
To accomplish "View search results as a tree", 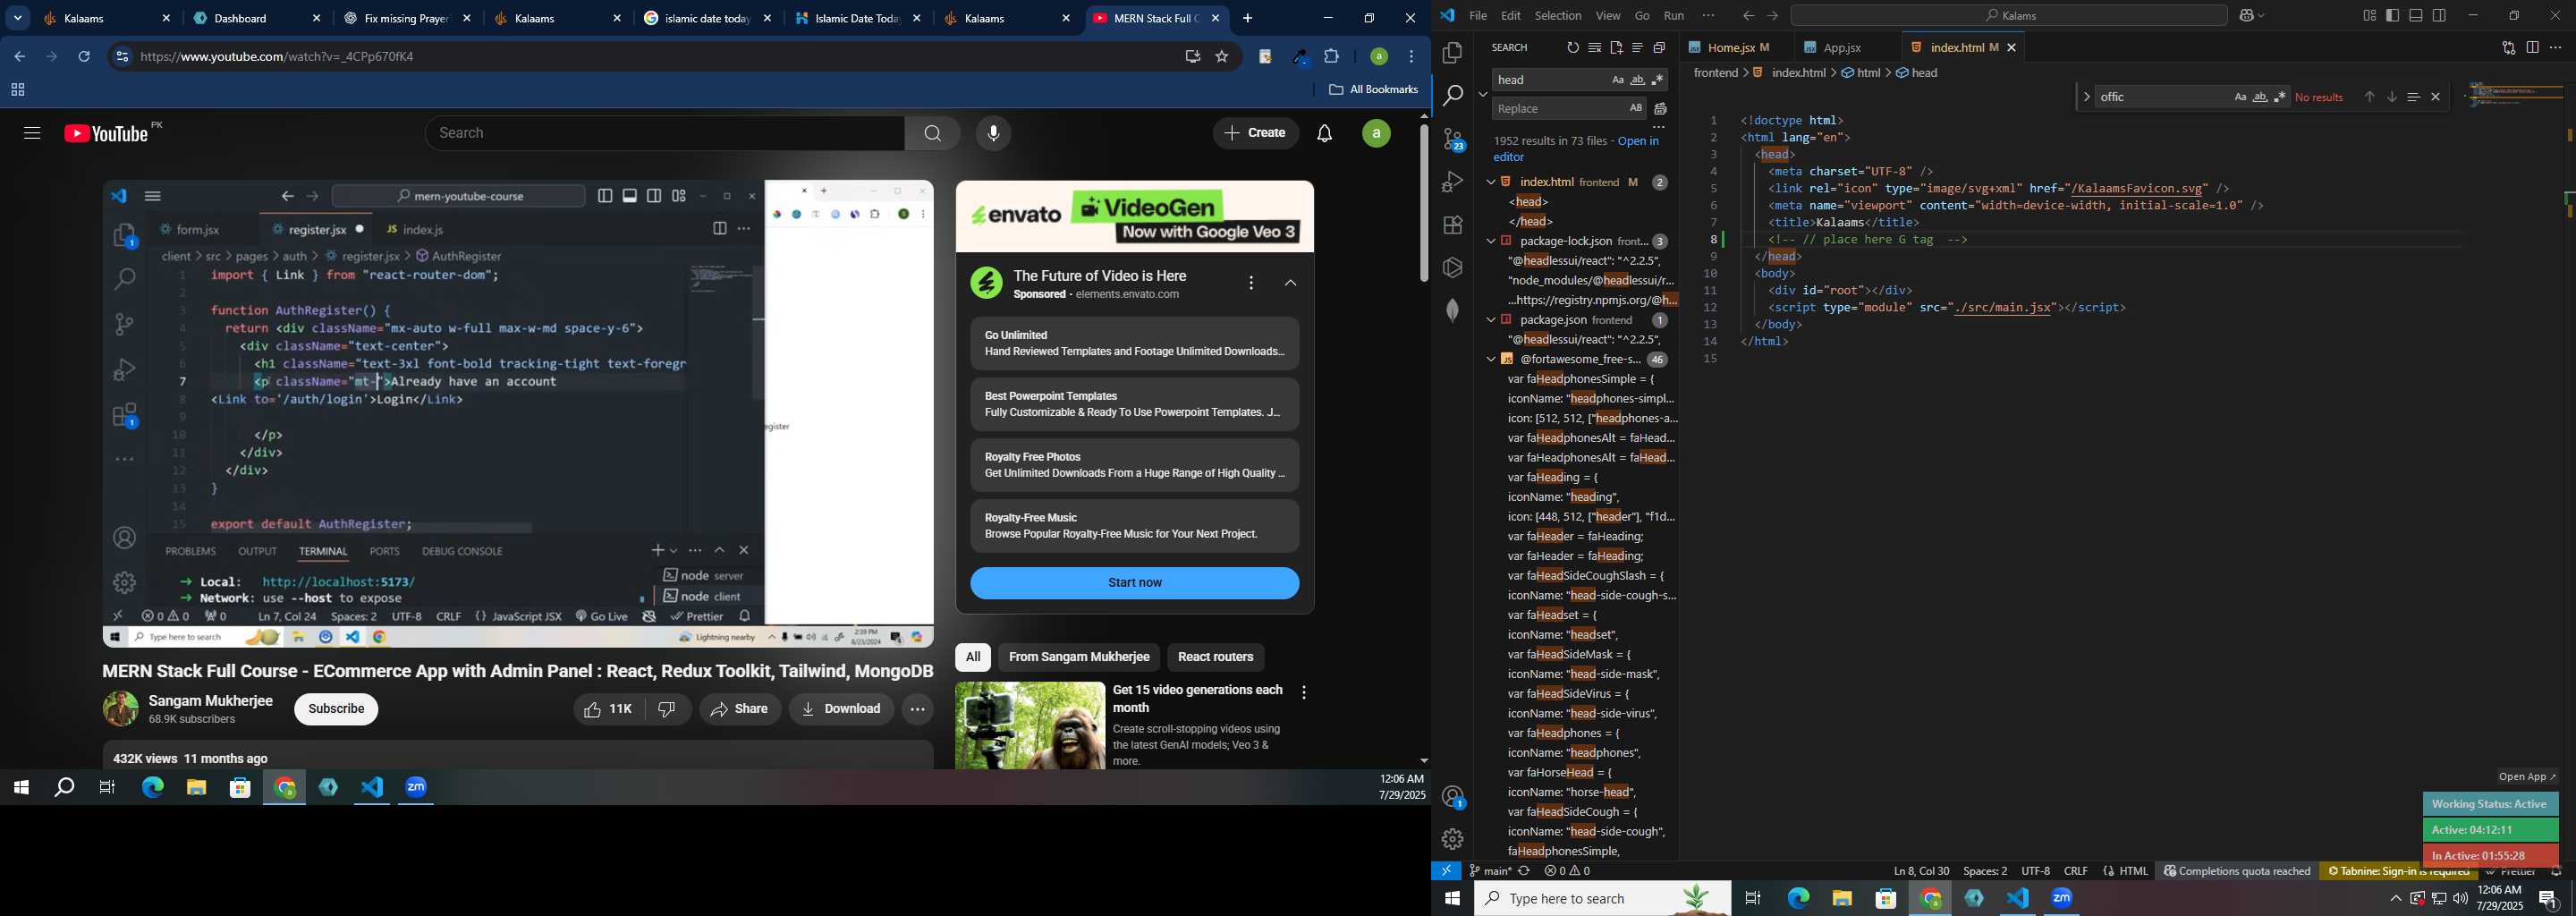I will coord(1638,48).
